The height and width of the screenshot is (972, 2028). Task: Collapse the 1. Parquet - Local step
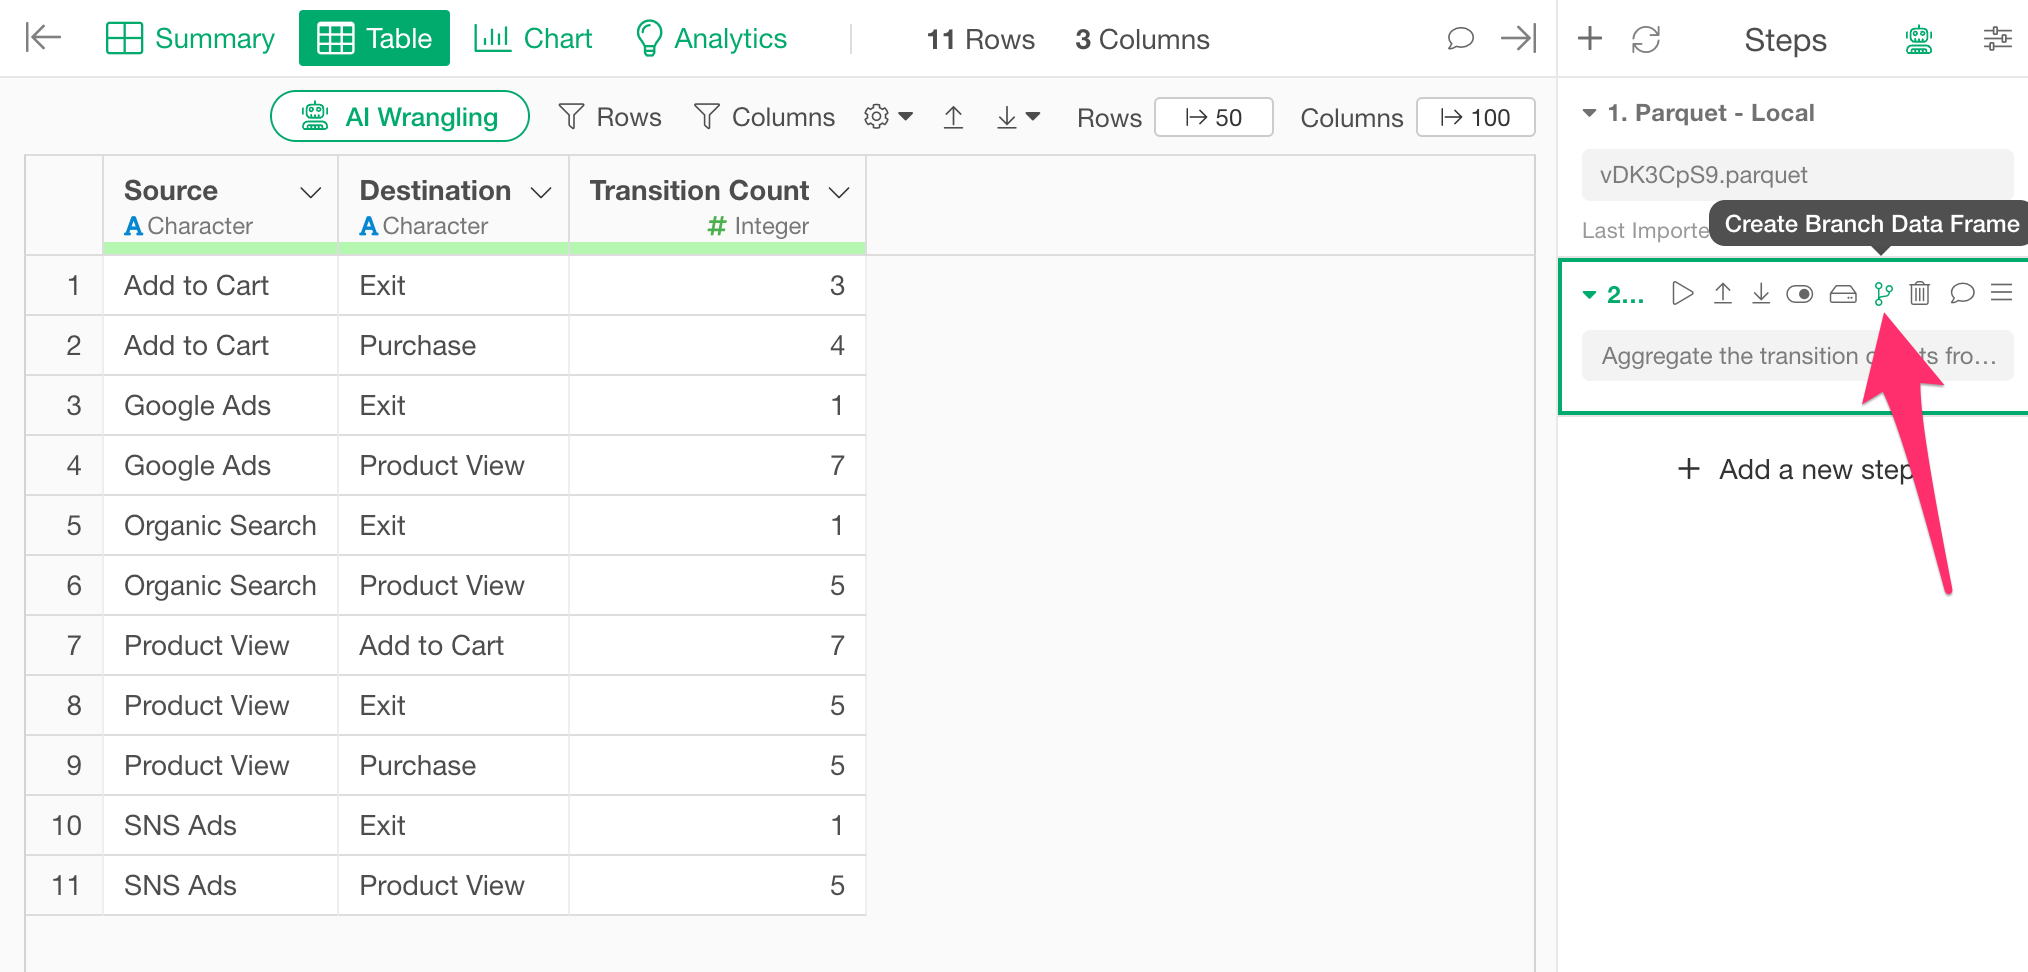1589,113
